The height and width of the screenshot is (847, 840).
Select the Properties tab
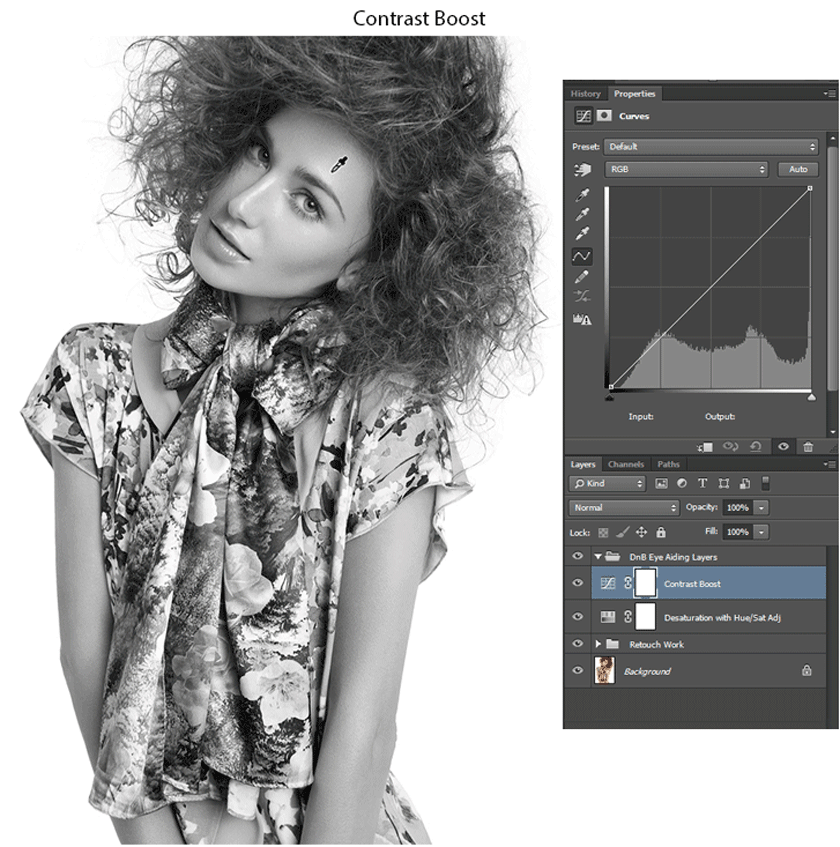pos(635,93)
